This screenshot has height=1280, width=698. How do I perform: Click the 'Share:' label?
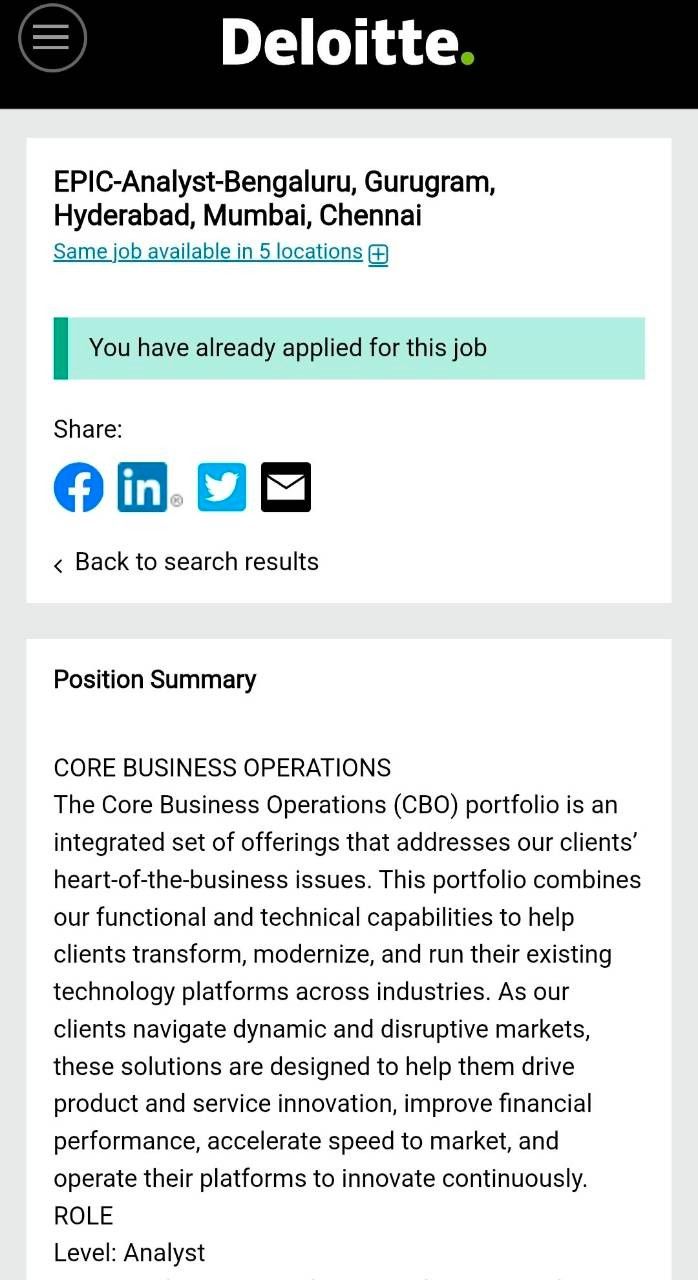[88, 429]
